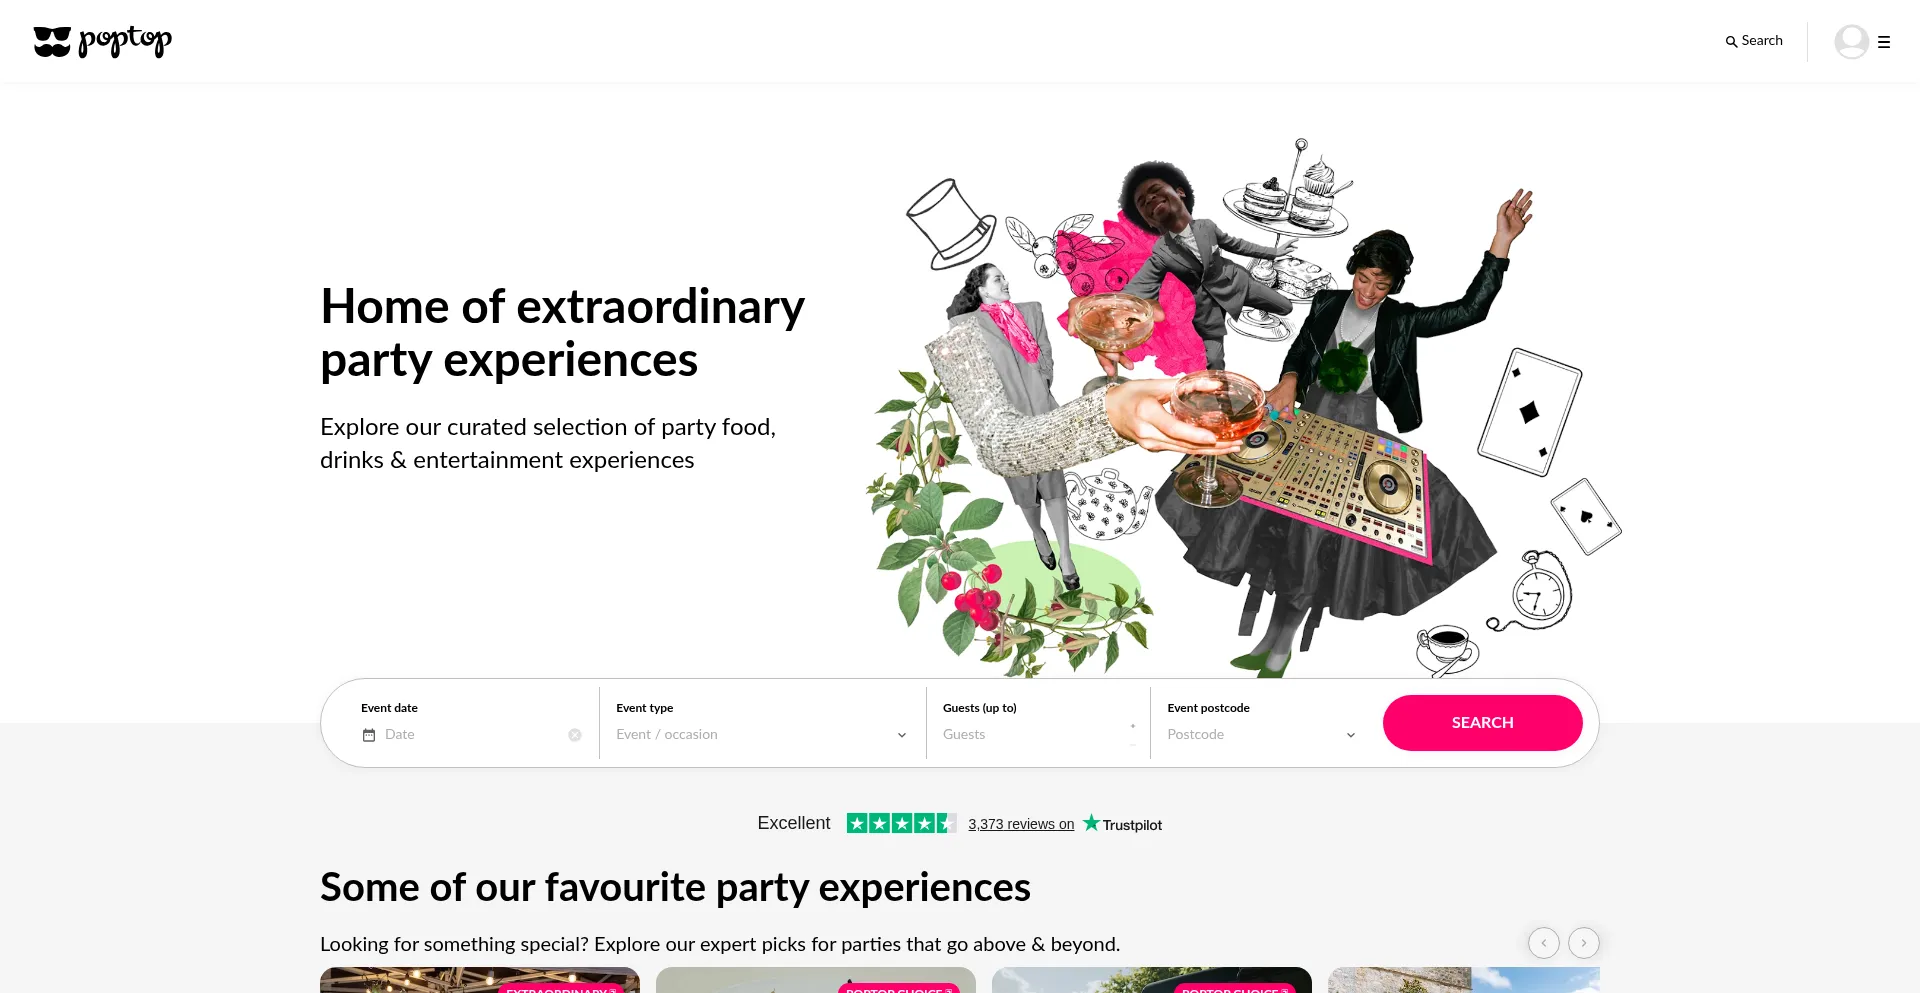This screenshot has height=993, width=1920.
Task: Decrease the guests count with minus stepper
Action: [x=1133, y=744]
